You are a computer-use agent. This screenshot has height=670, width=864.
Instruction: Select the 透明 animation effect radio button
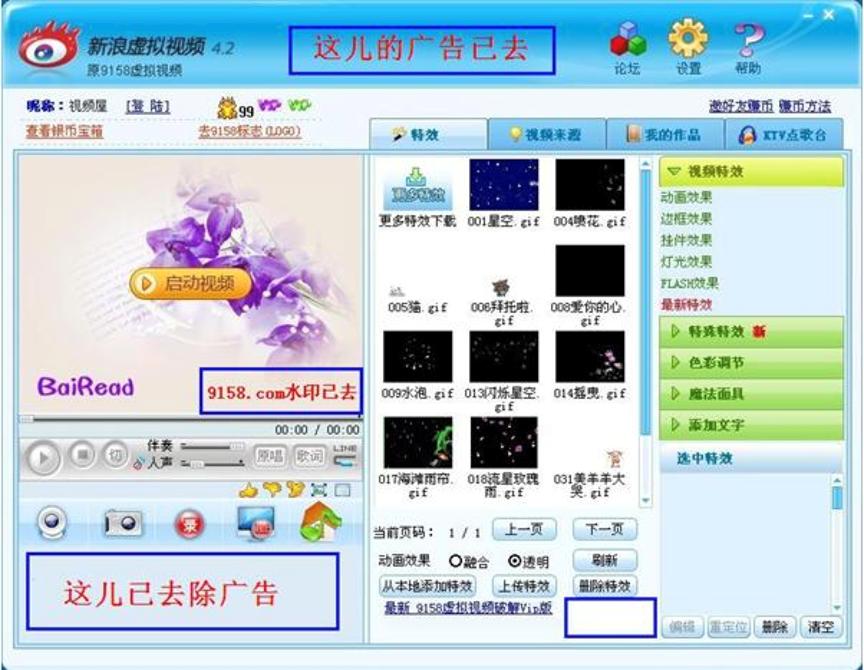(513, 560)
